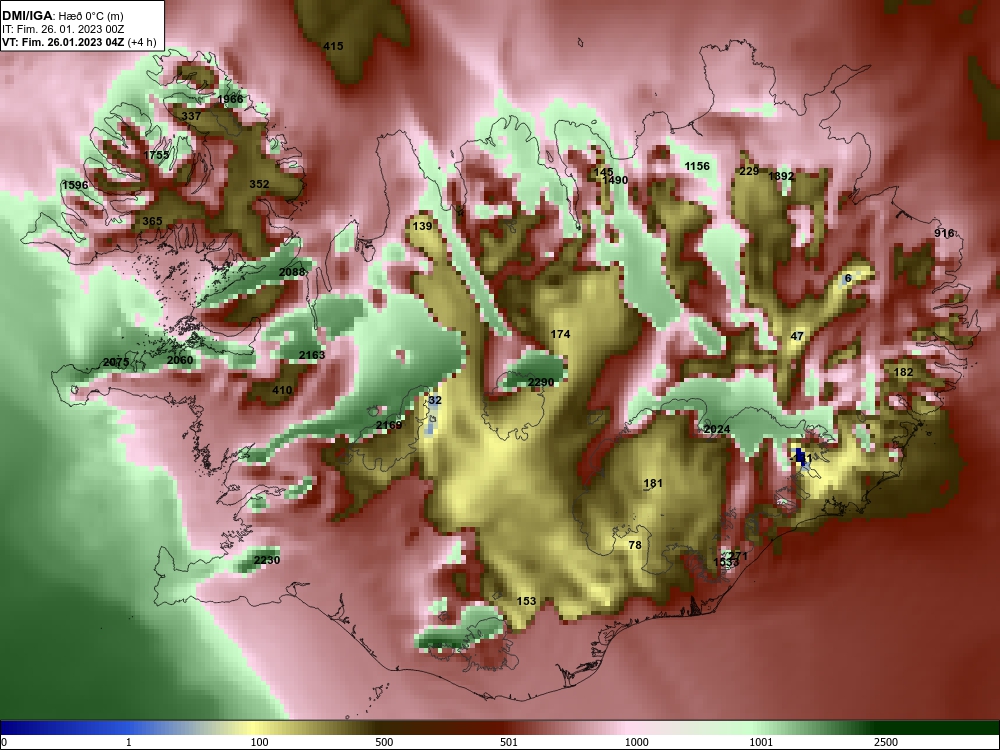1000x750 pixels.
Task: Click the colour scale label 500
Action: pos(384,742)
